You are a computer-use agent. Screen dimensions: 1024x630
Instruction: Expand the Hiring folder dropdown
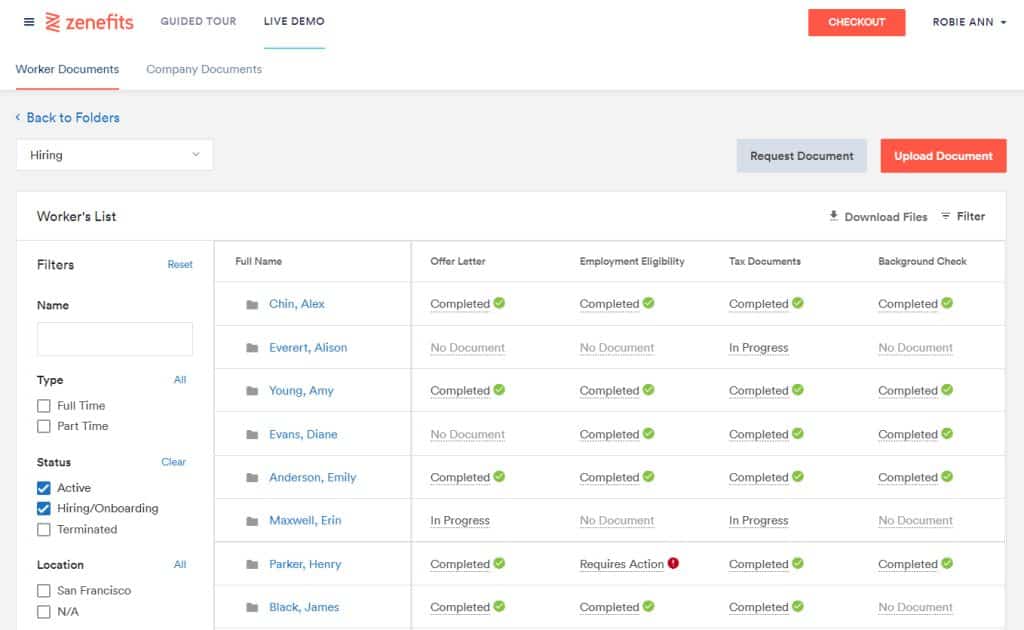click(x=115, y=155)
